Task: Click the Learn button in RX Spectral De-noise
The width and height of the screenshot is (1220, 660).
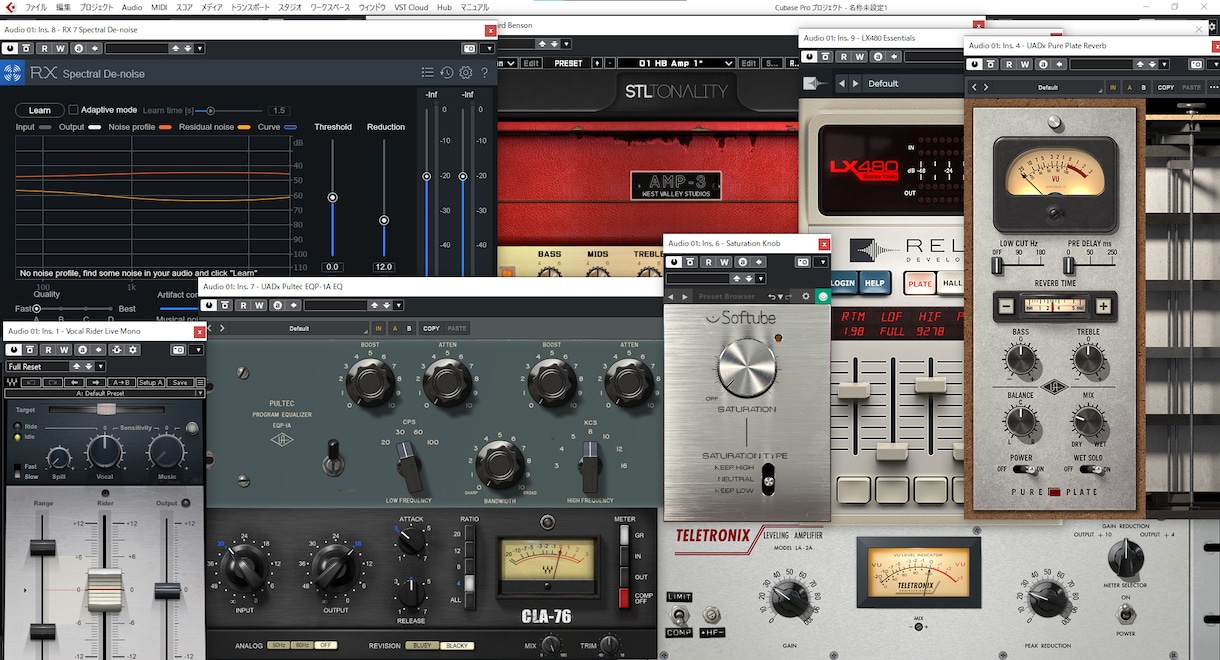Action: [x=40, y=110]
